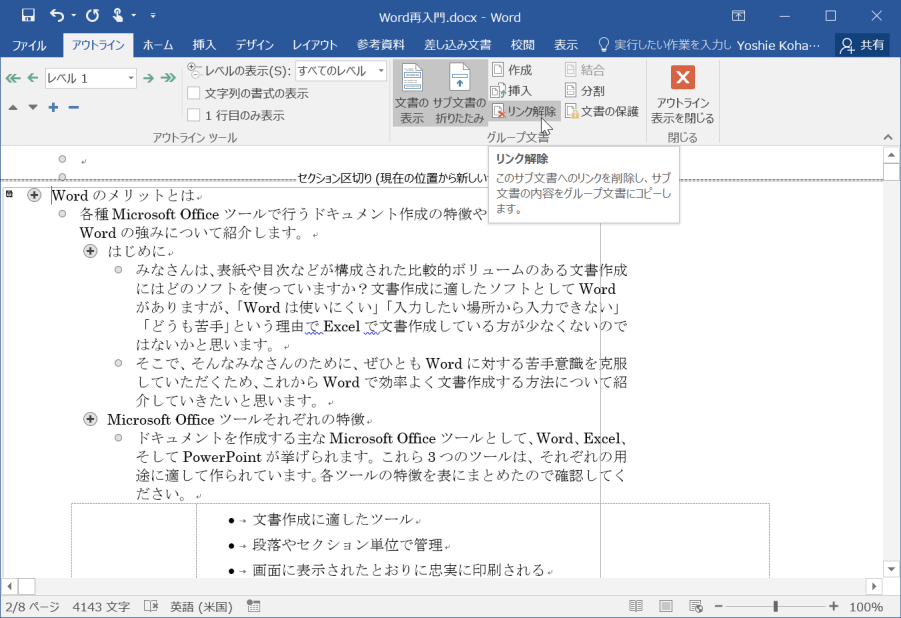Select the そこで、そんなみなさん paragraph bullet

point(118,363)
